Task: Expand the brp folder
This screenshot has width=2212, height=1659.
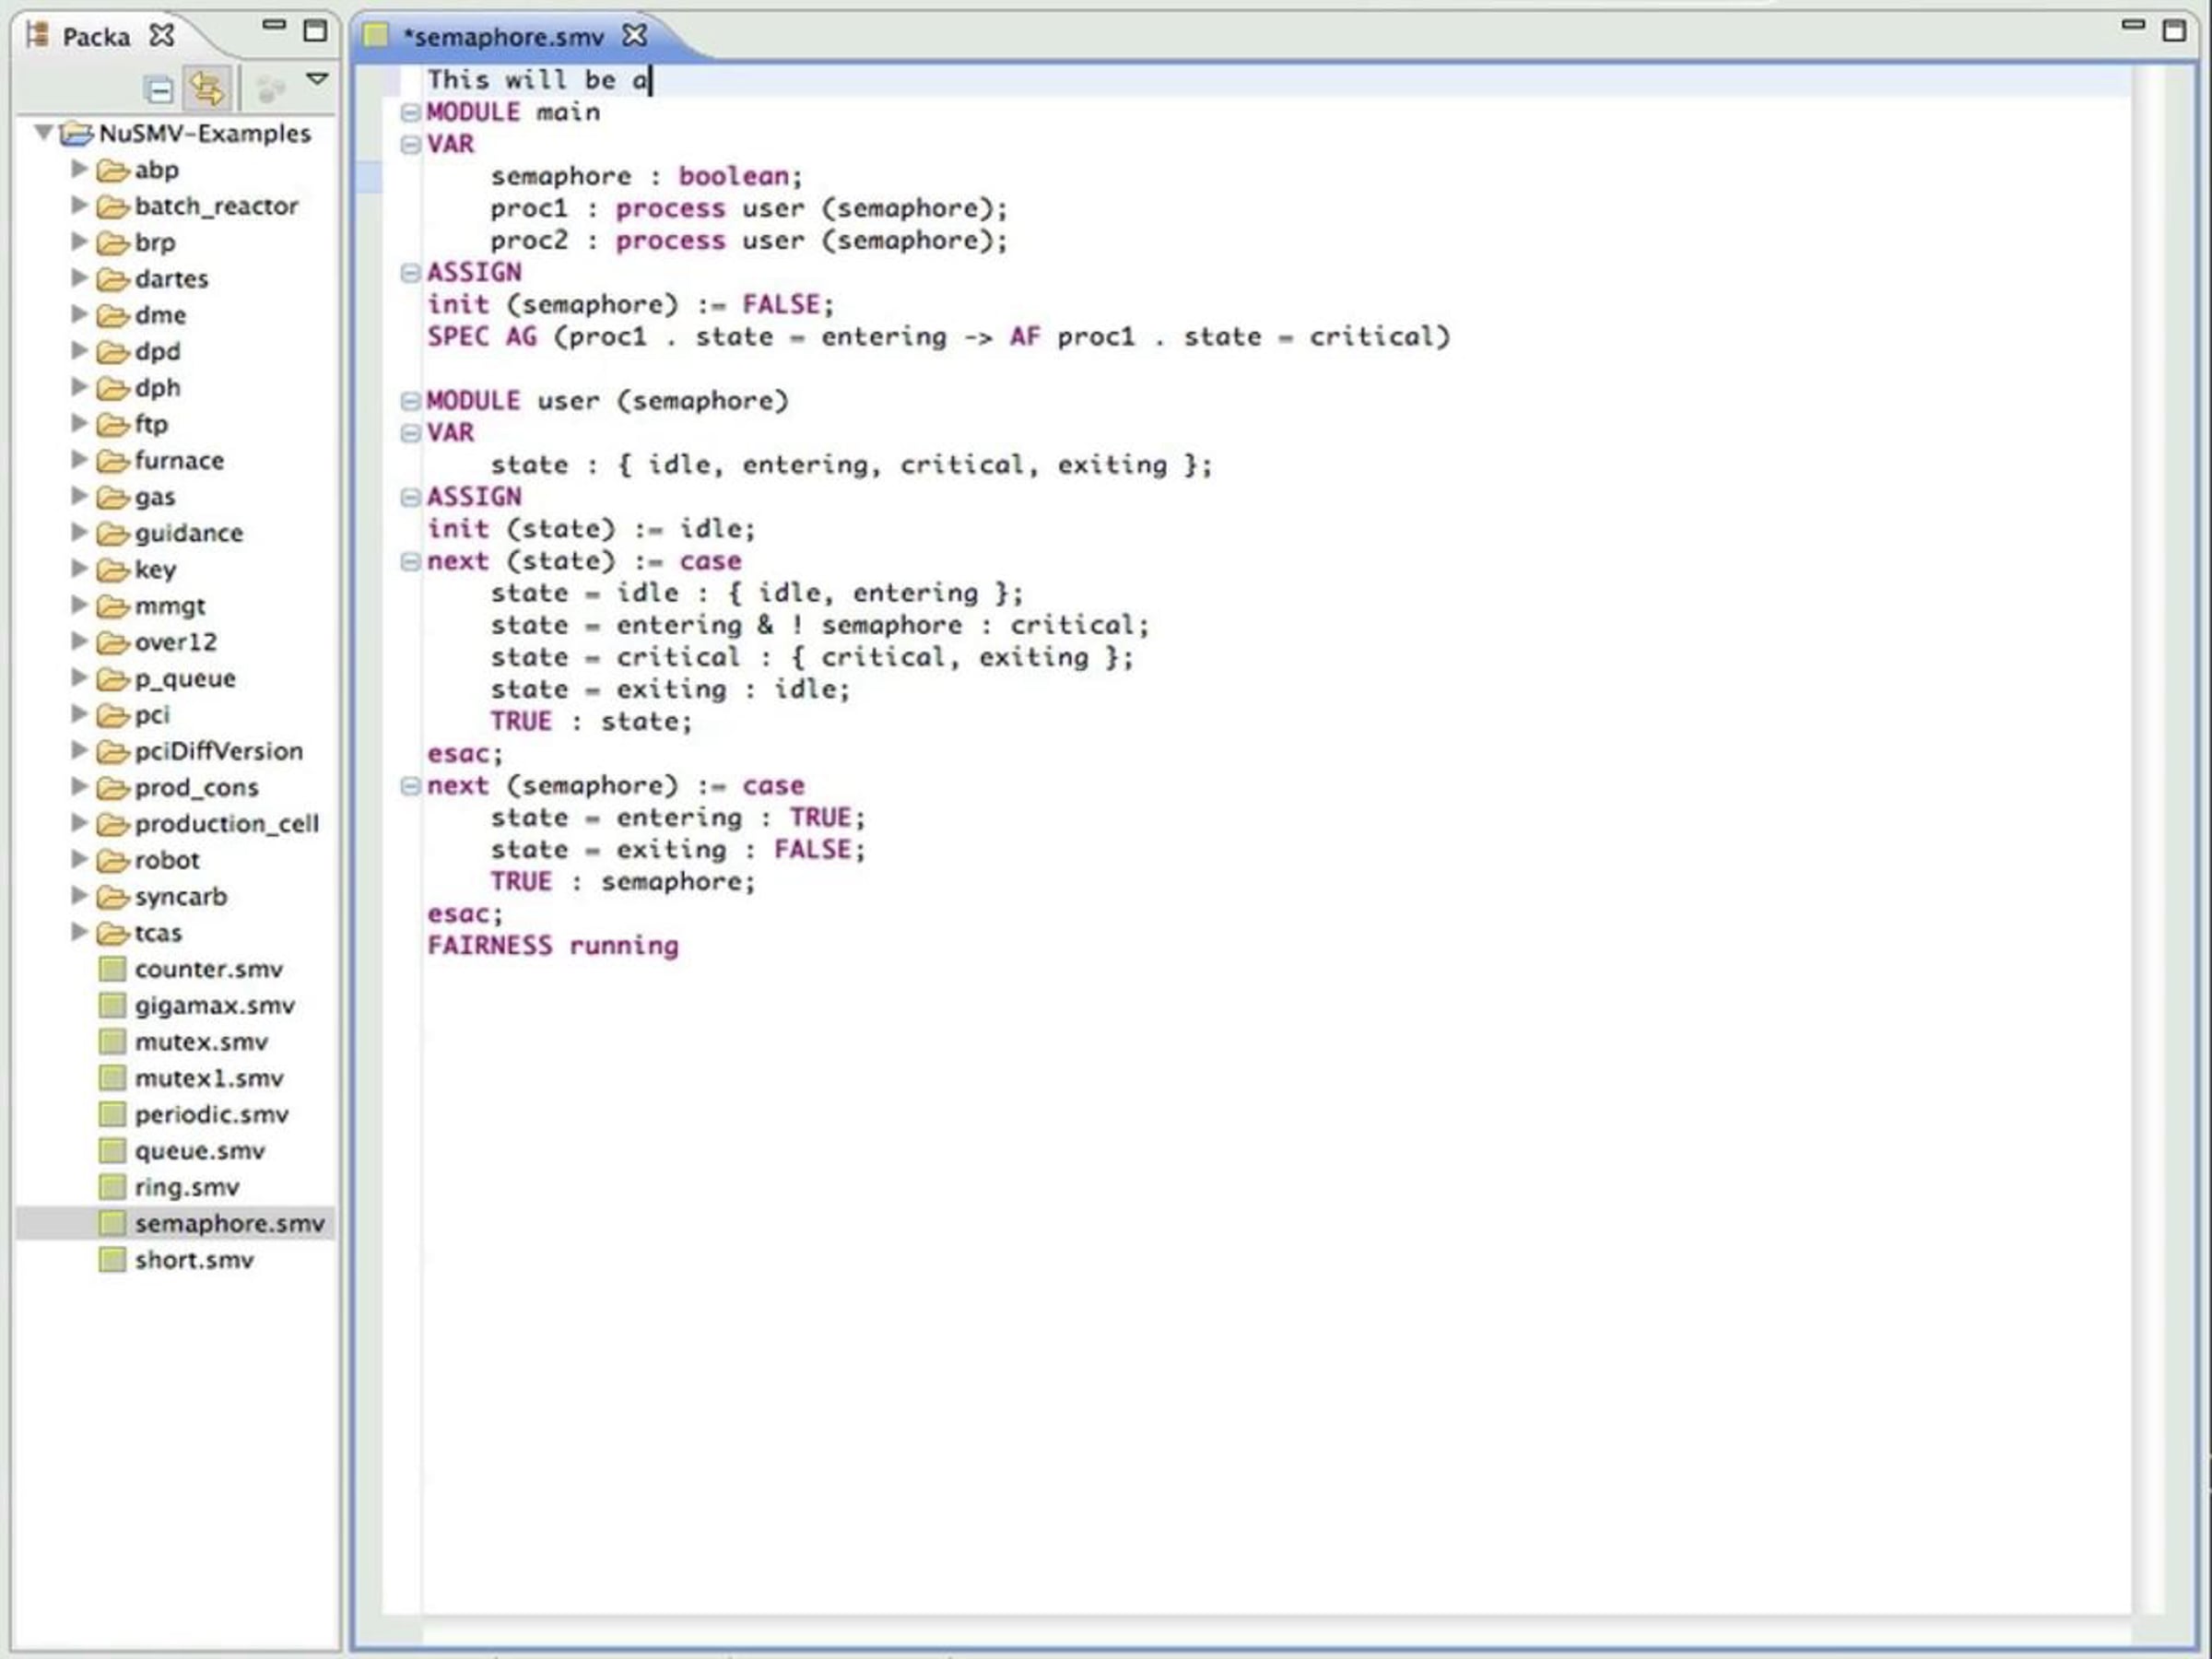Action: pos(79,241)
